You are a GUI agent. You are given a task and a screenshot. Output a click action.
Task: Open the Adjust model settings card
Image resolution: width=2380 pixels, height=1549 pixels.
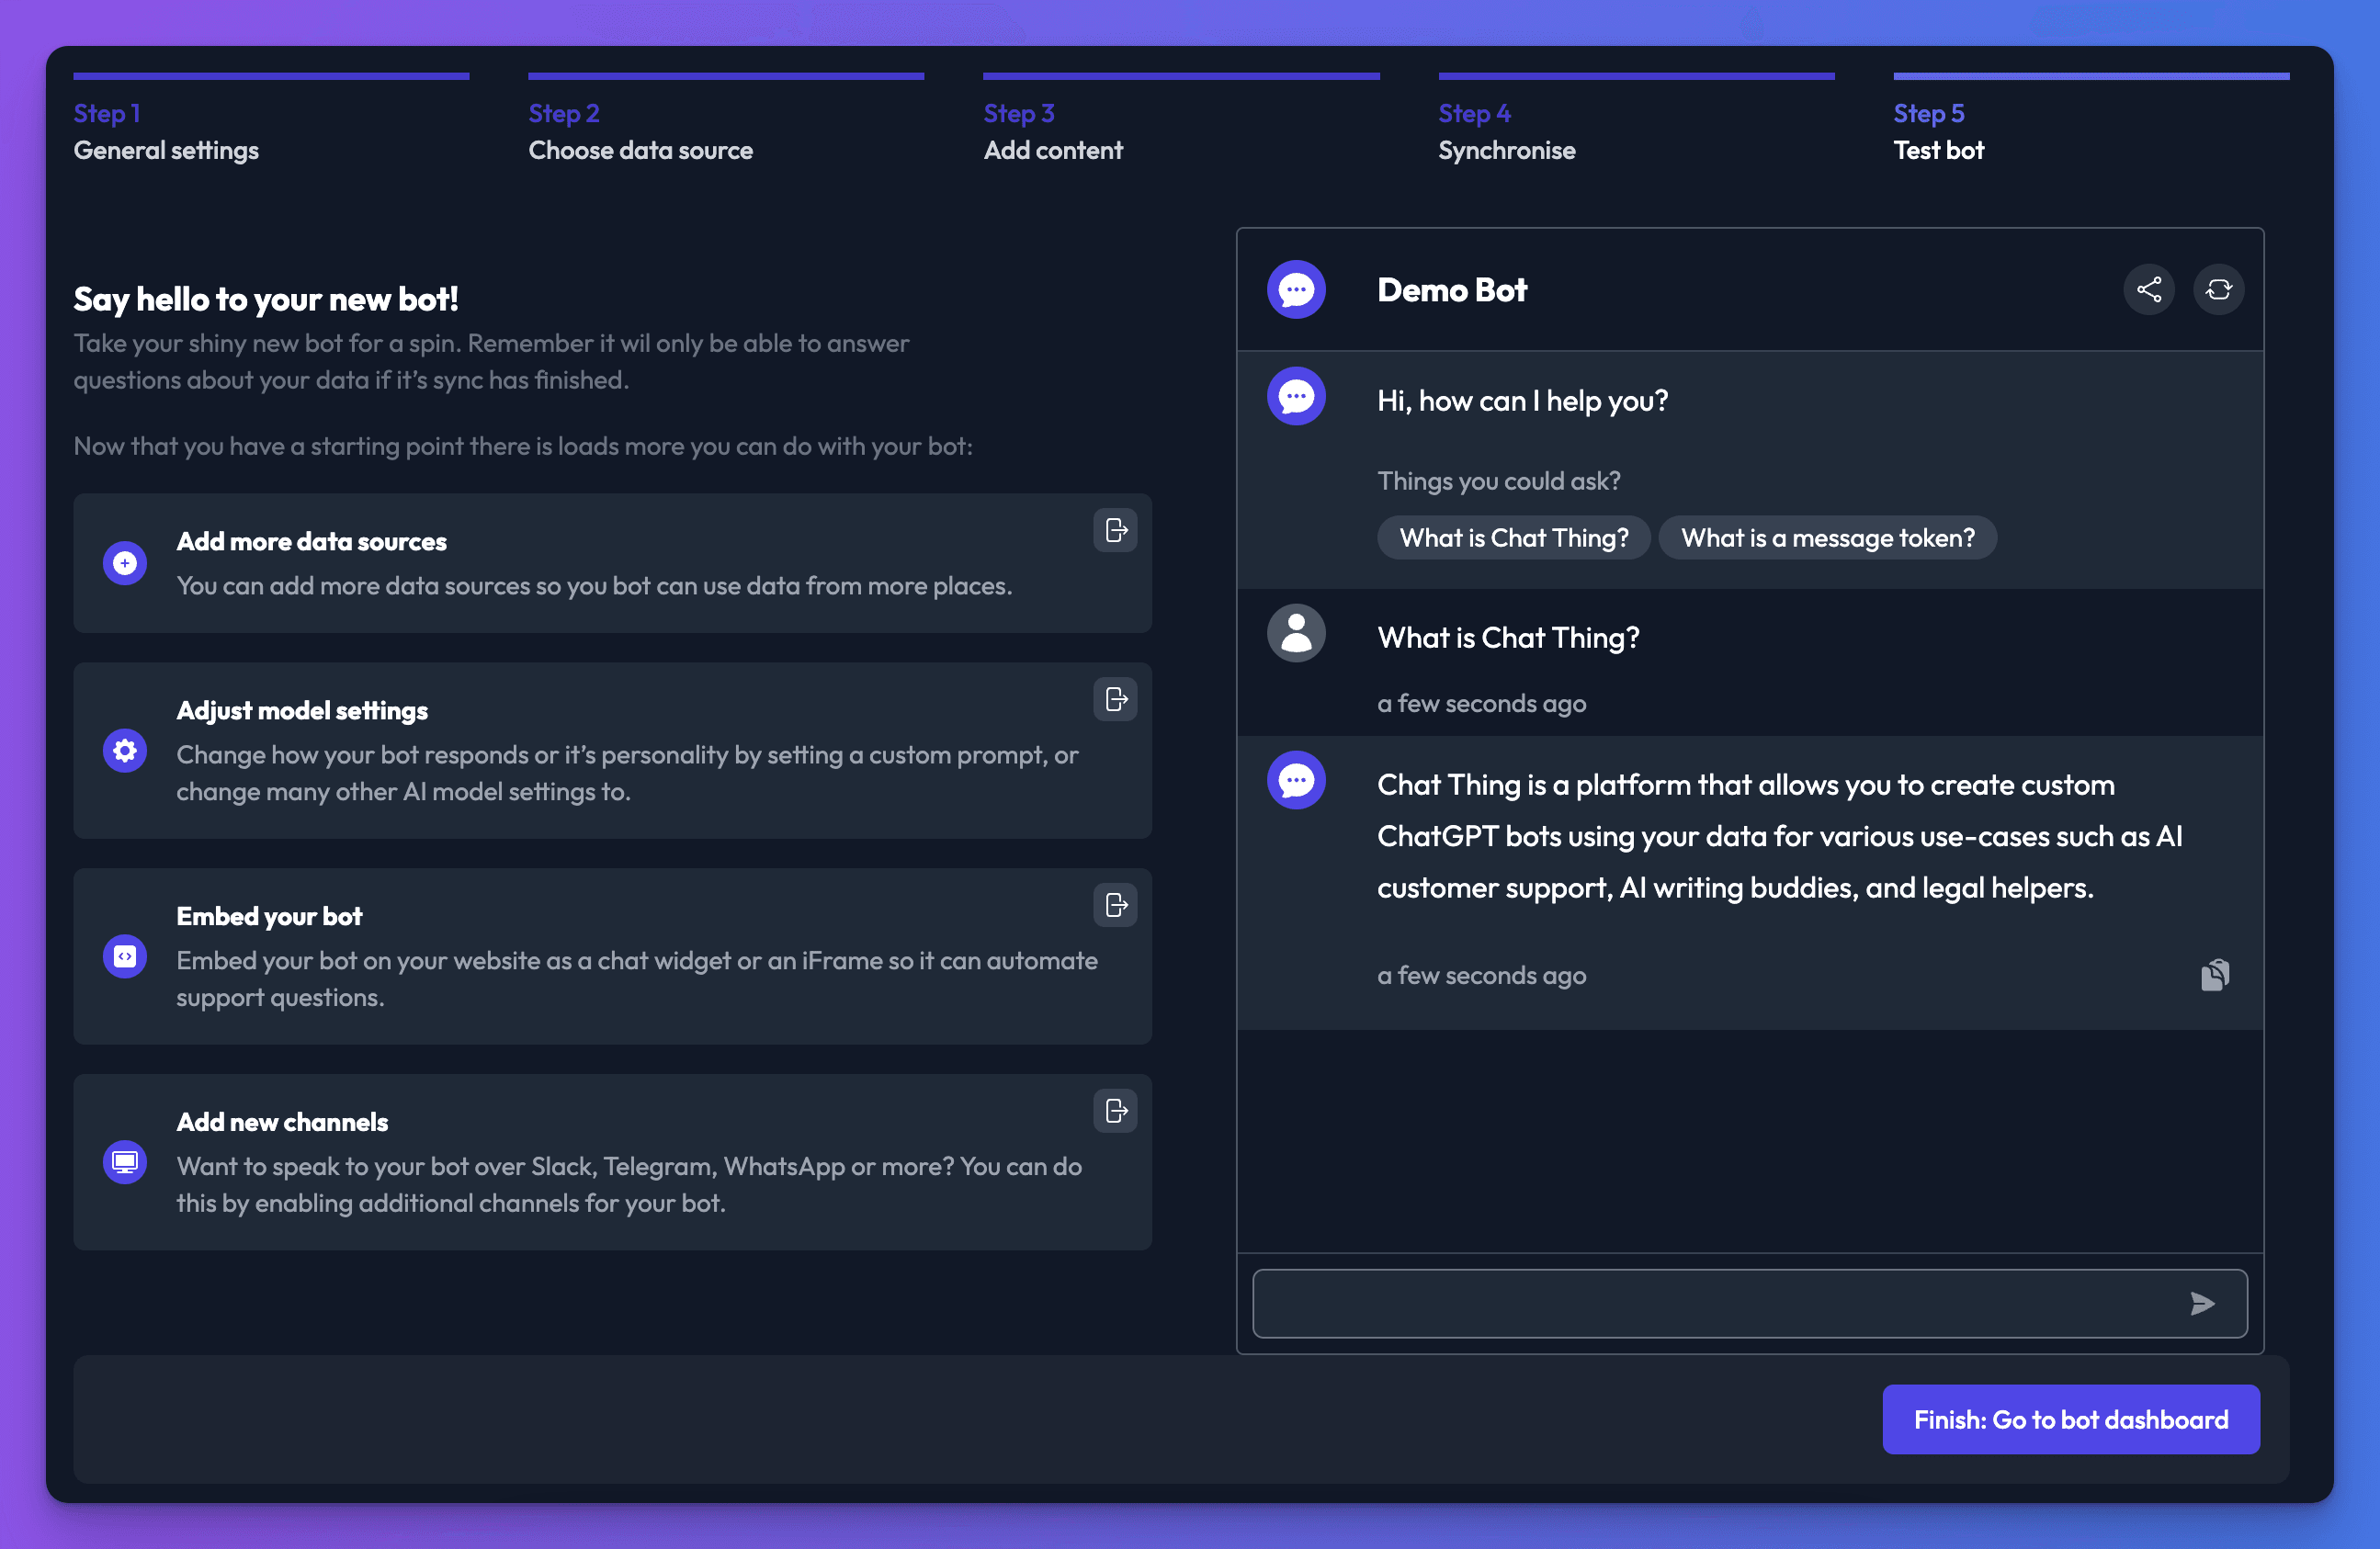[x=612, y=750]
